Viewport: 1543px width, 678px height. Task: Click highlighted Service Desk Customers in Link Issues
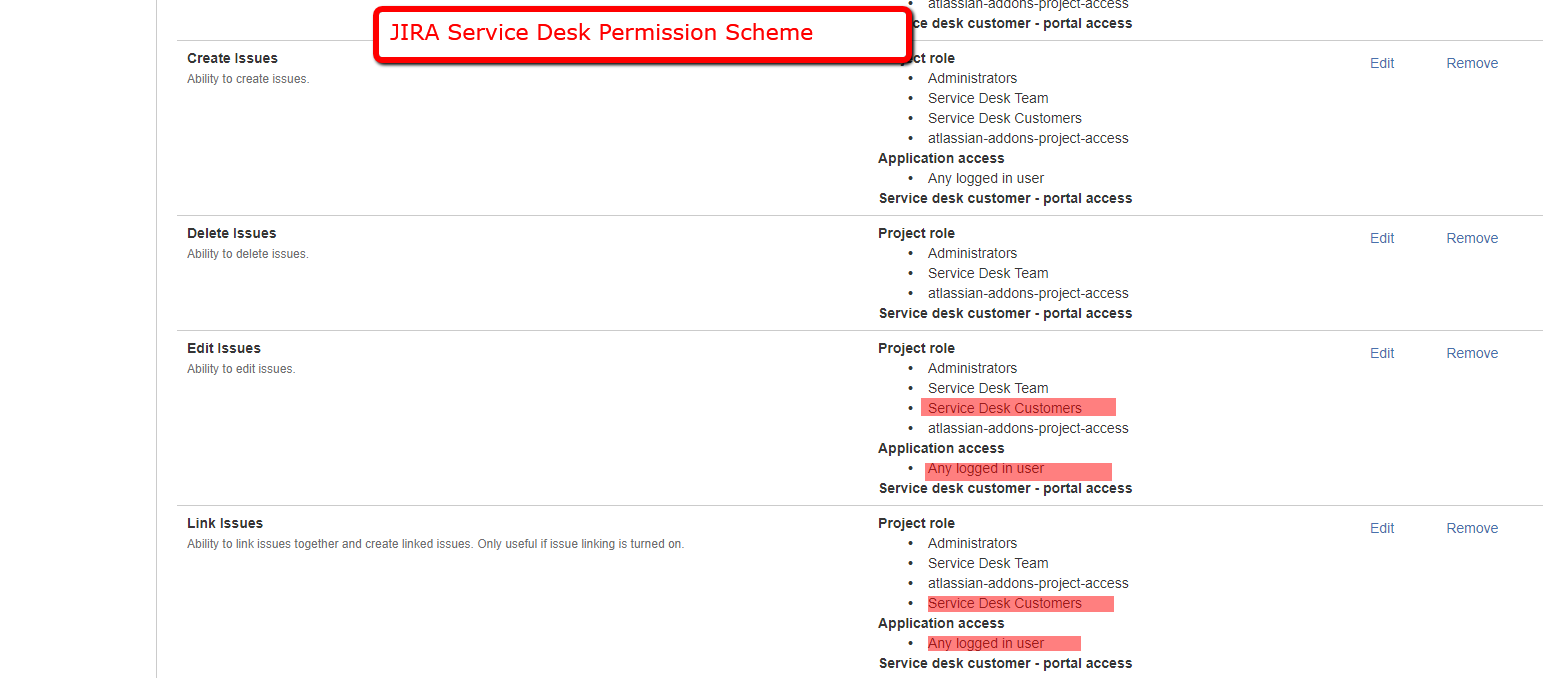coord(1005,603)
